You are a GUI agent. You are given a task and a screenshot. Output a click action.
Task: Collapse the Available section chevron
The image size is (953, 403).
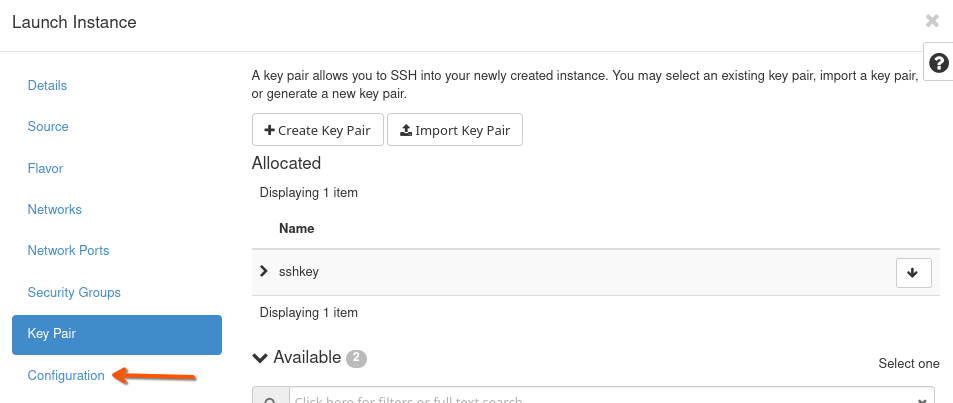click(x=260, y=358)
